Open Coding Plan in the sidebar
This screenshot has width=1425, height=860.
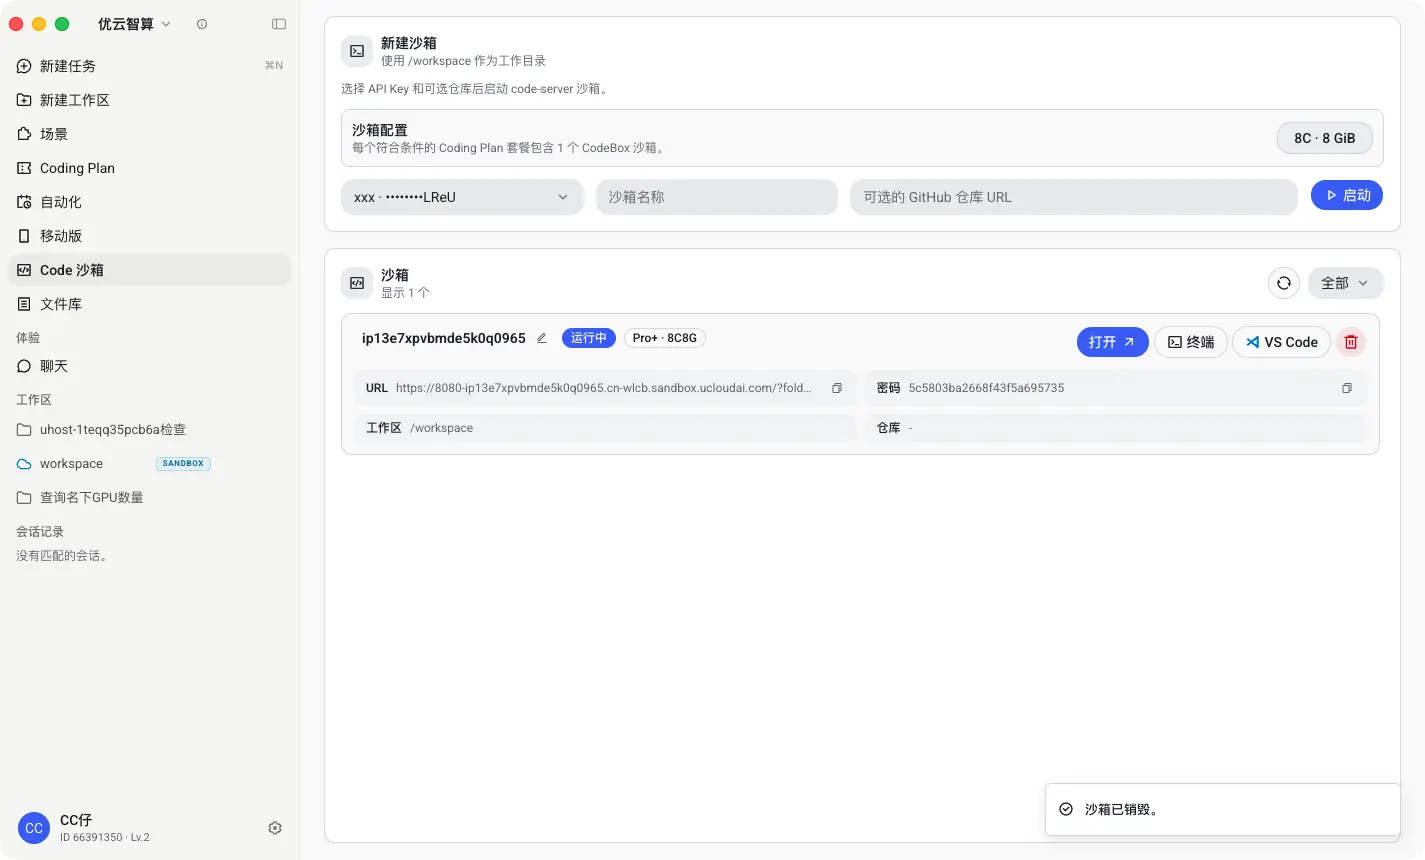pyautogui.click(x=150, y=168)
